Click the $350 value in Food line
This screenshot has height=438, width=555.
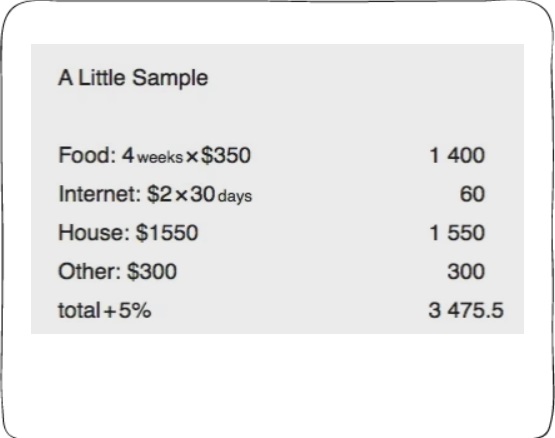pos(226,155)
